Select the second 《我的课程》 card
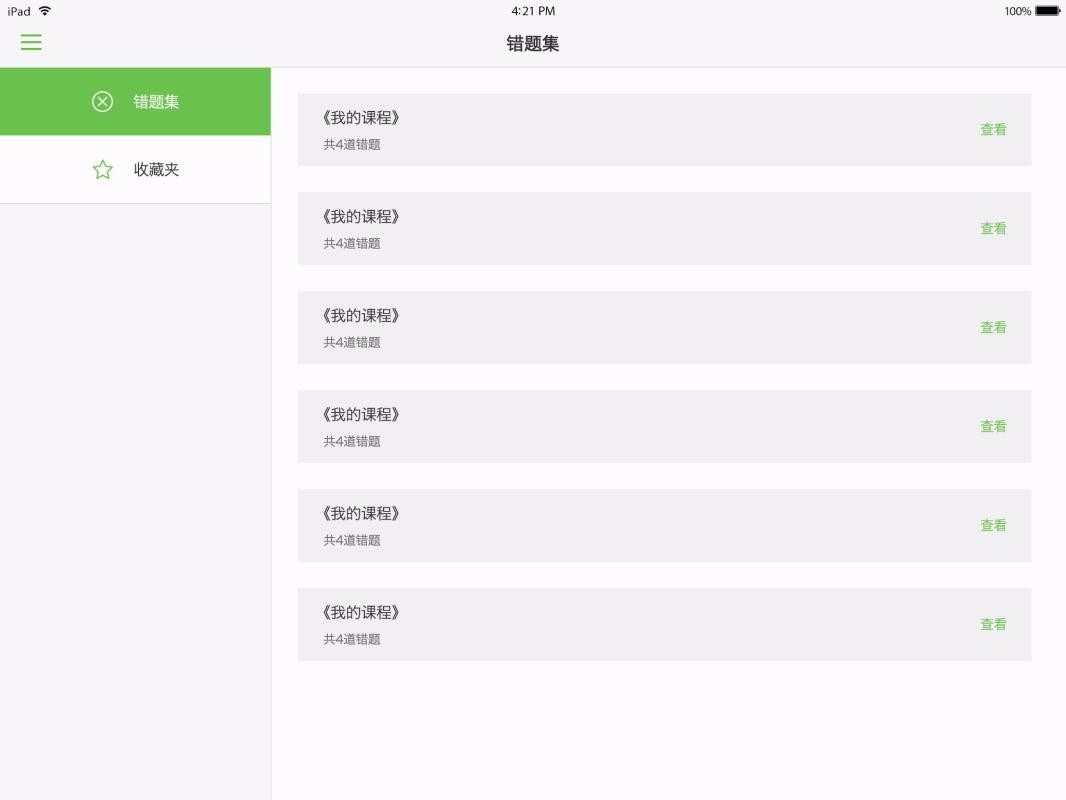The height and width of the screenshot is (800, 1066). (664, 228)
